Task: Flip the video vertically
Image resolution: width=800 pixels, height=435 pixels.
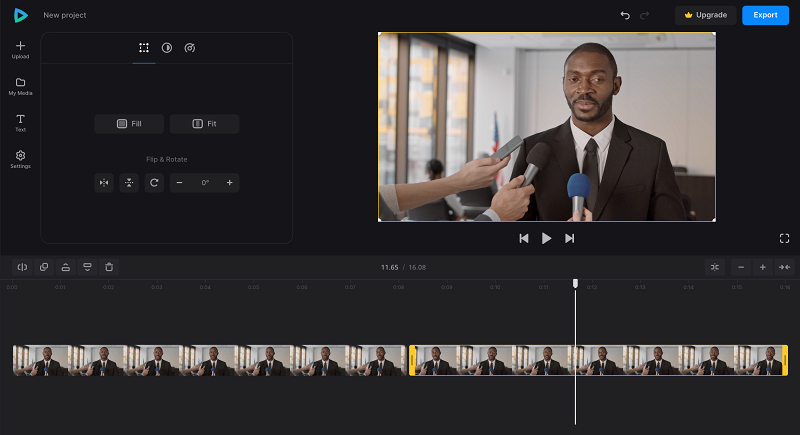Action: click(129, 183)
